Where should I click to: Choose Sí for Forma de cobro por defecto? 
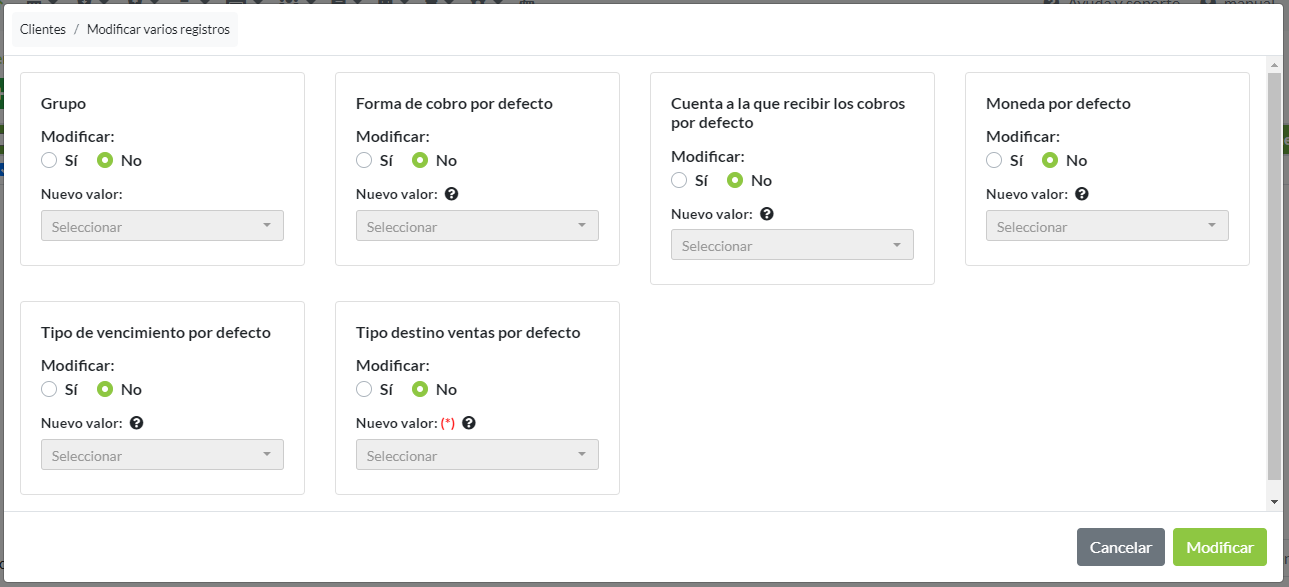tap(364, 160)
